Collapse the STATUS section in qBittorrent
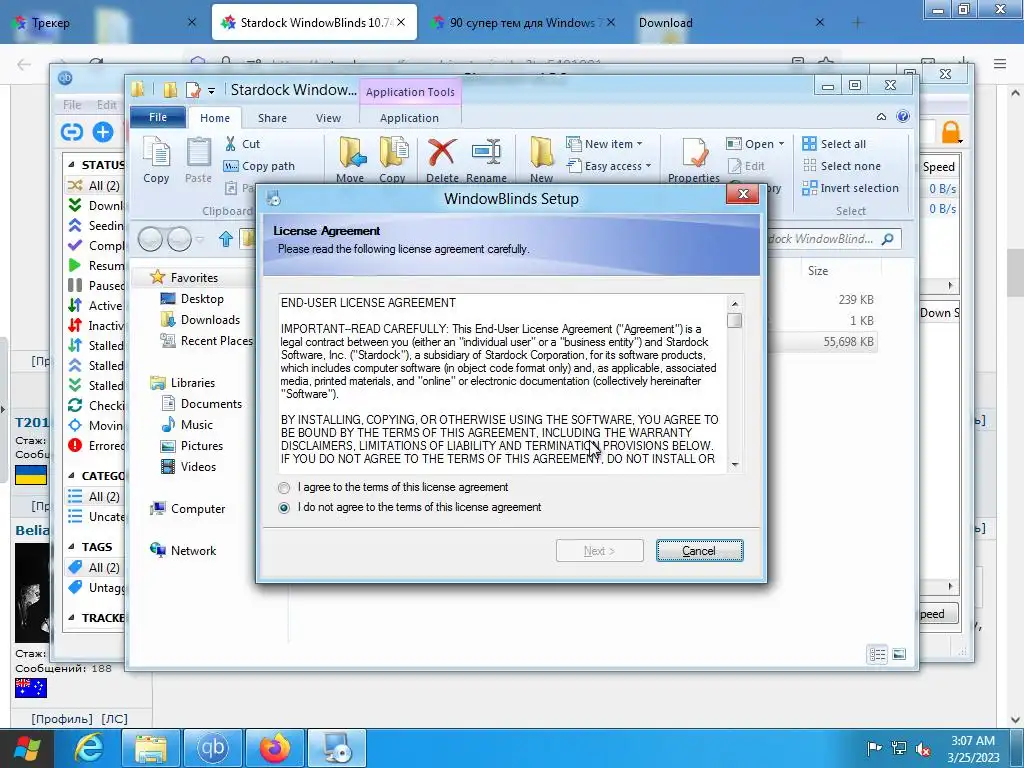 (71, 165)
